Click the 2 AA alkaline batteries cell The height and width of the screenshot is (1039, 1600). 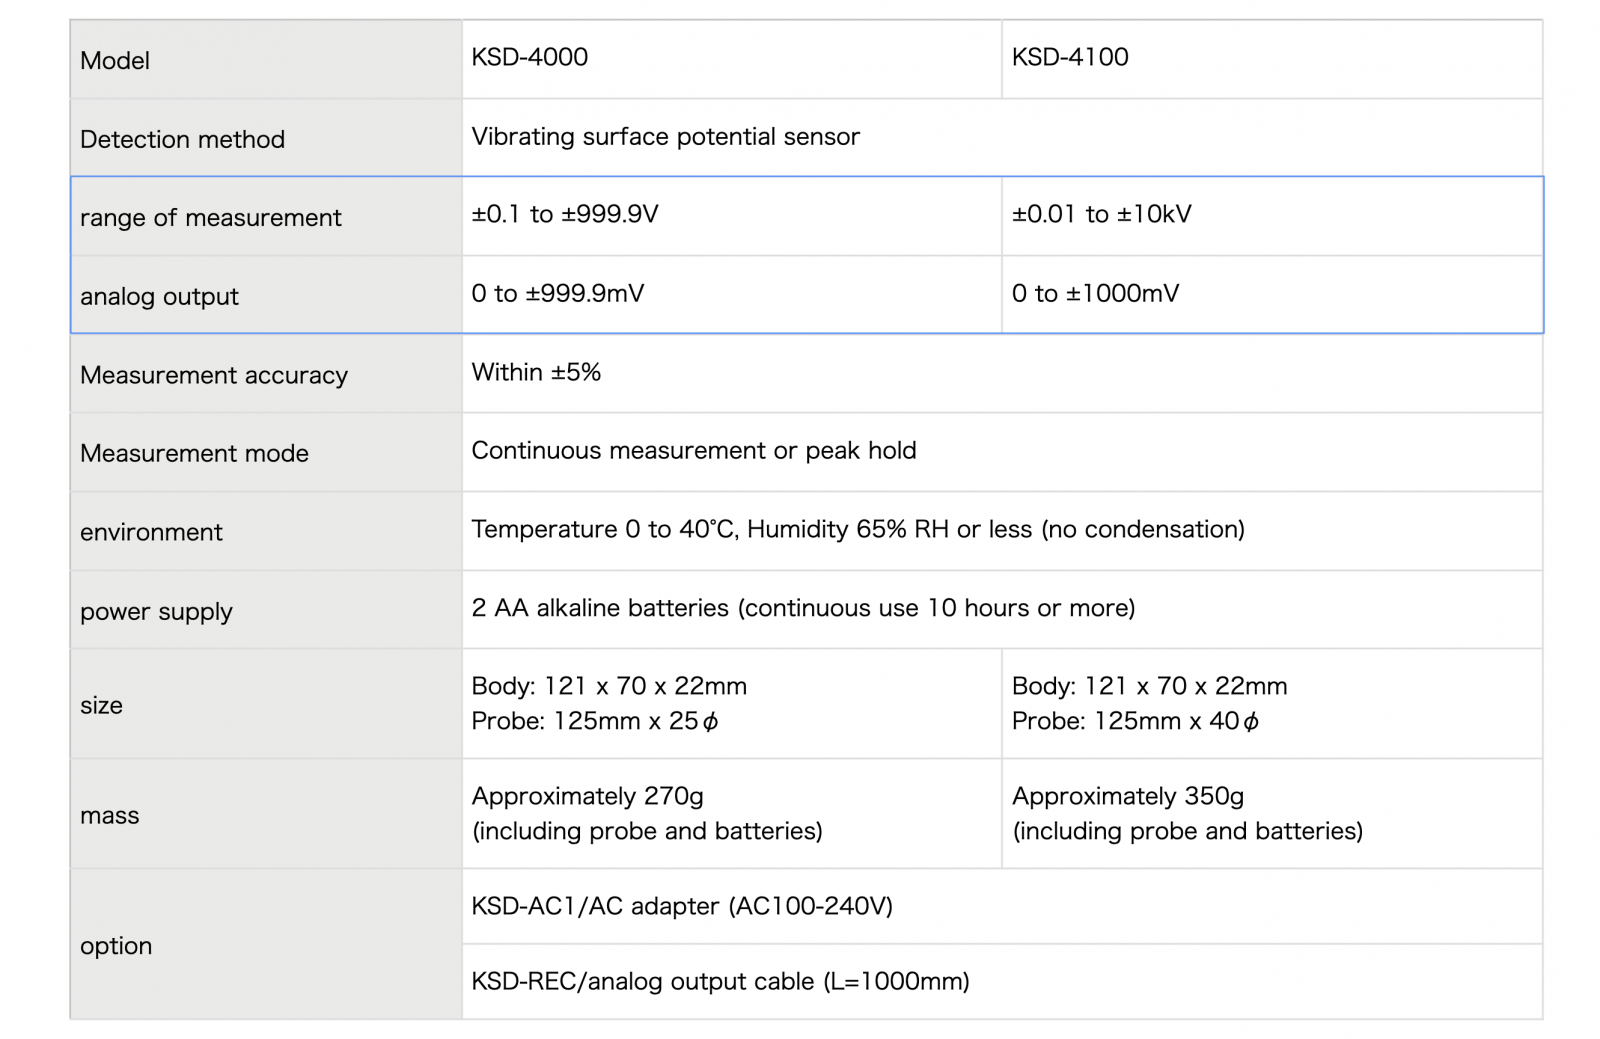click(x=1002, y=610)
